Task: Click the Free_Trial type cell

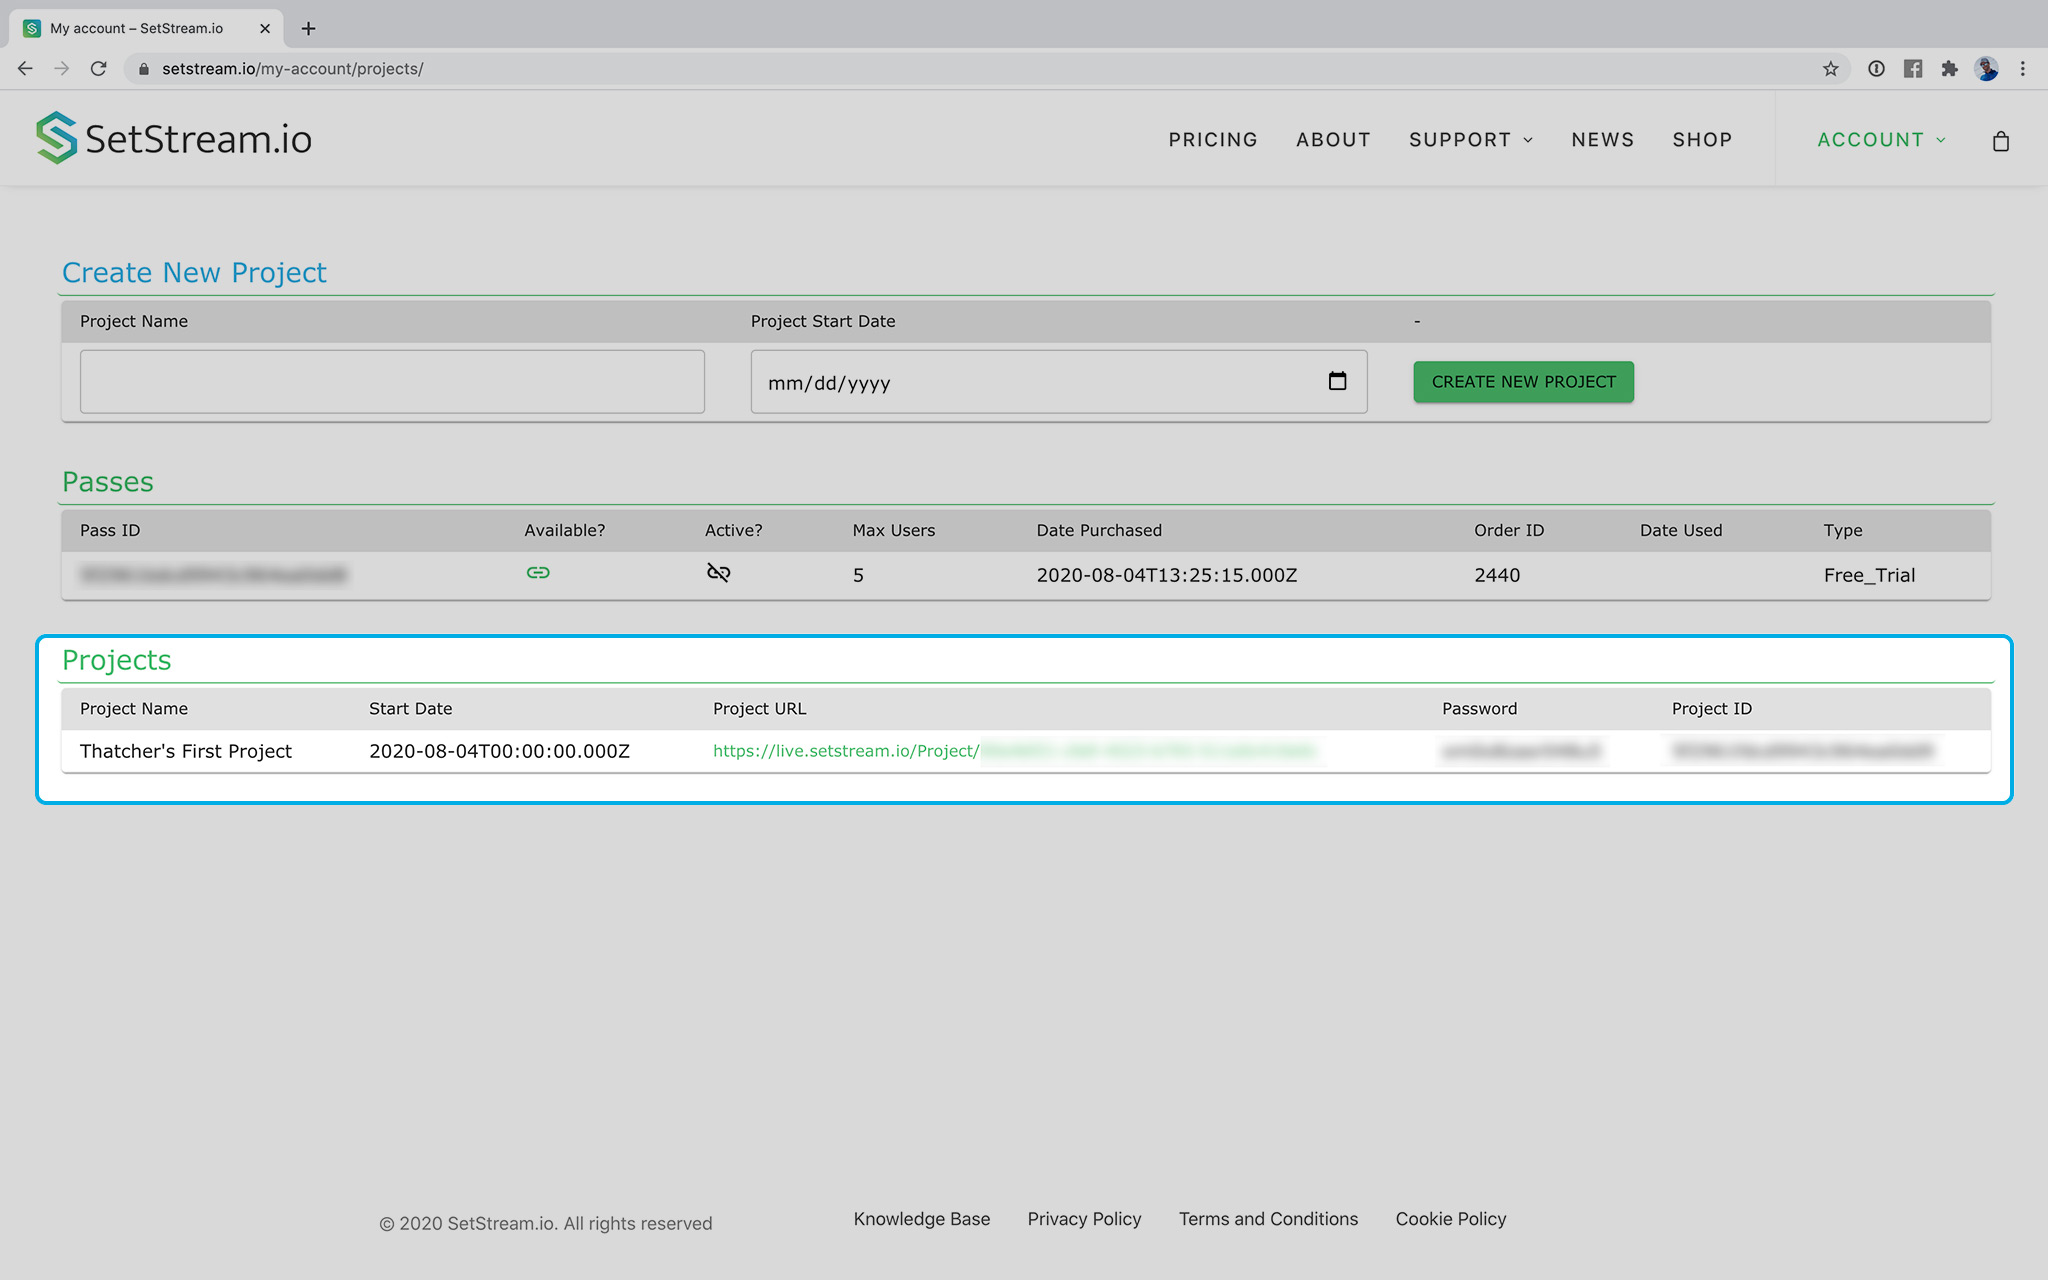Action: click(x=1869, y=575)
